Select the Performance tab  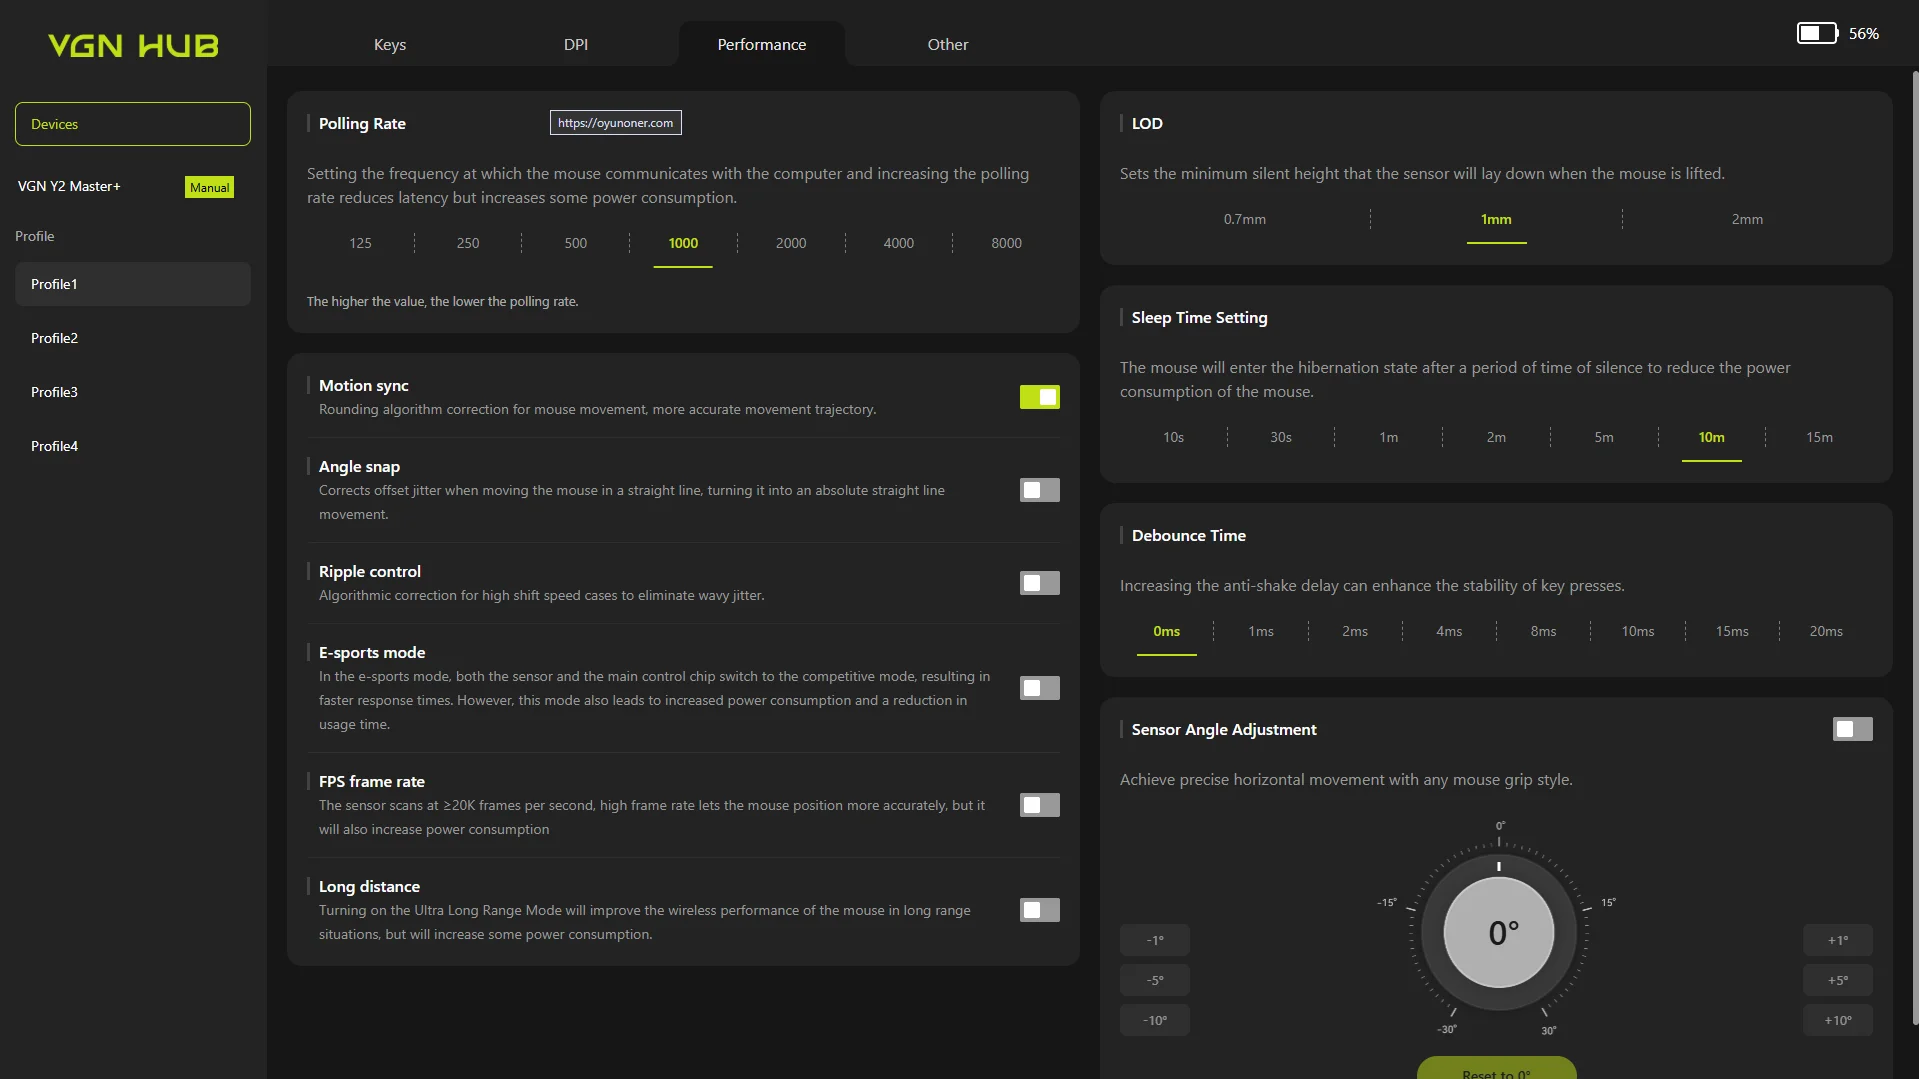[762, 44]
